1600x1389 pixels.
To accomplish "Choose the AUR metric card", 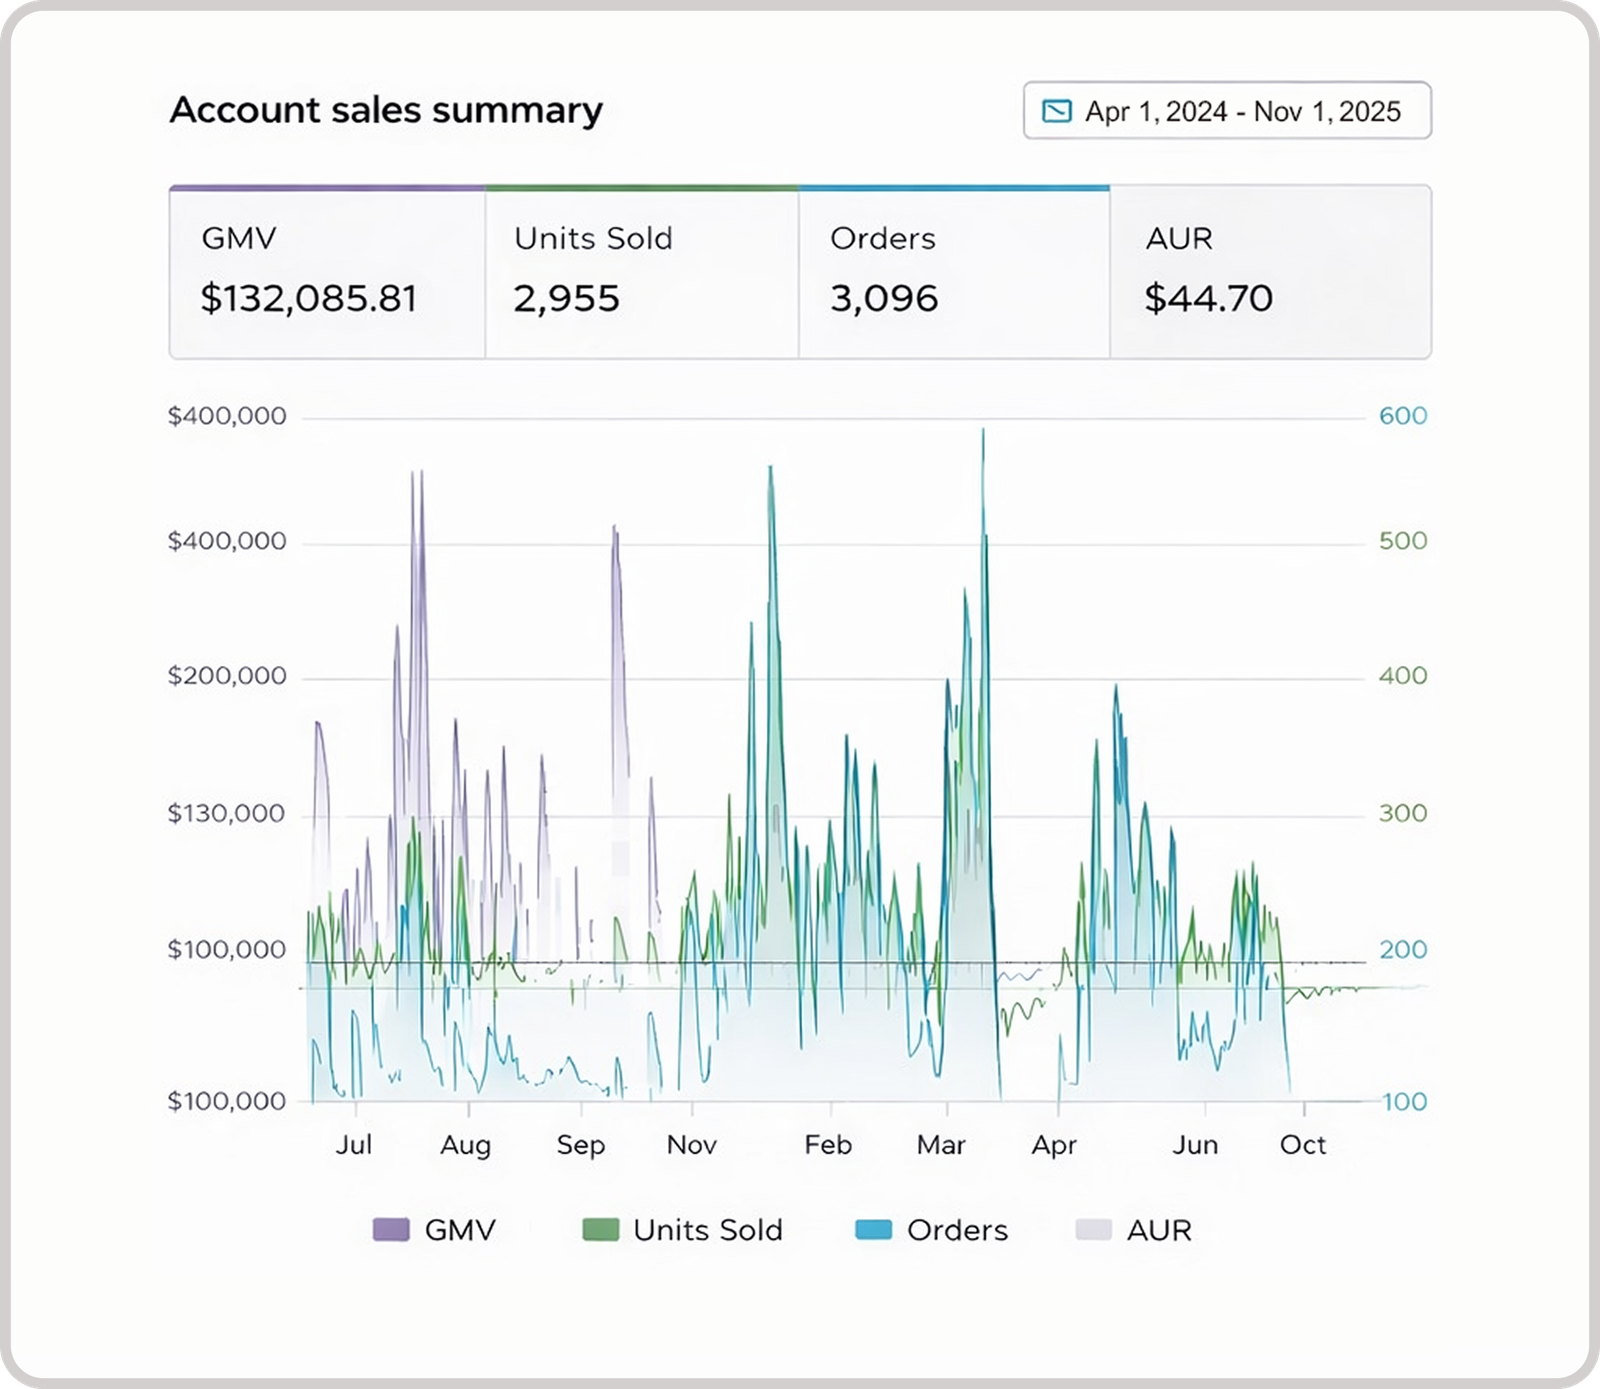I will 1270,272.
